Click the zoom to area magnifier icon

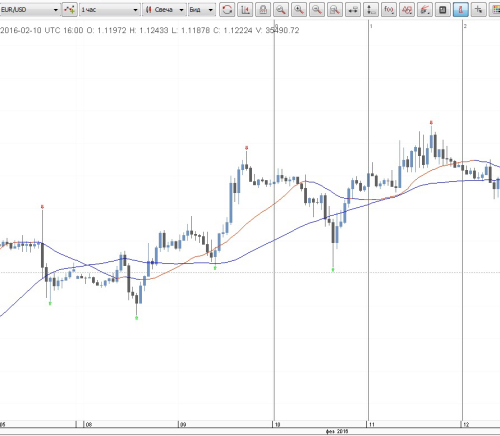coord(335,10)
